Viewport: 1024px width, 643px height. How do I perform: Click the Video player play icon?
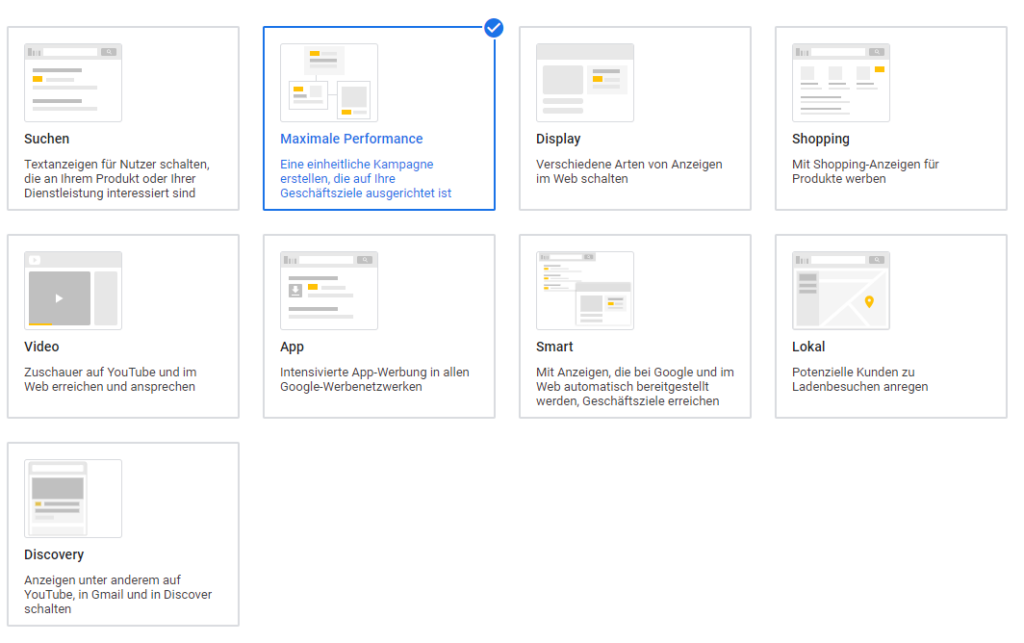pos(59,298)
